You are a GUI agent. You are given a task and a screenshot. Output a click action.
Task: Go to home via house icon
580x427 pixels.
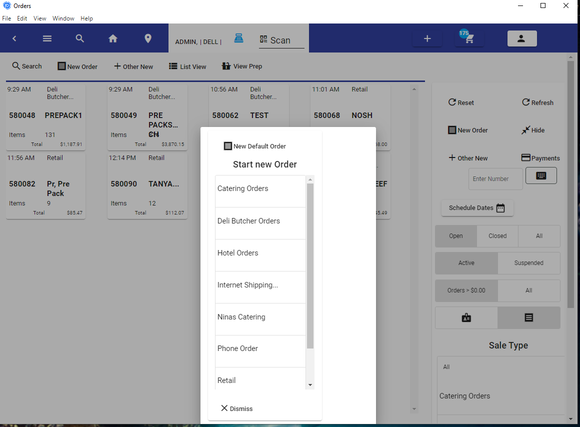(113, 38)
